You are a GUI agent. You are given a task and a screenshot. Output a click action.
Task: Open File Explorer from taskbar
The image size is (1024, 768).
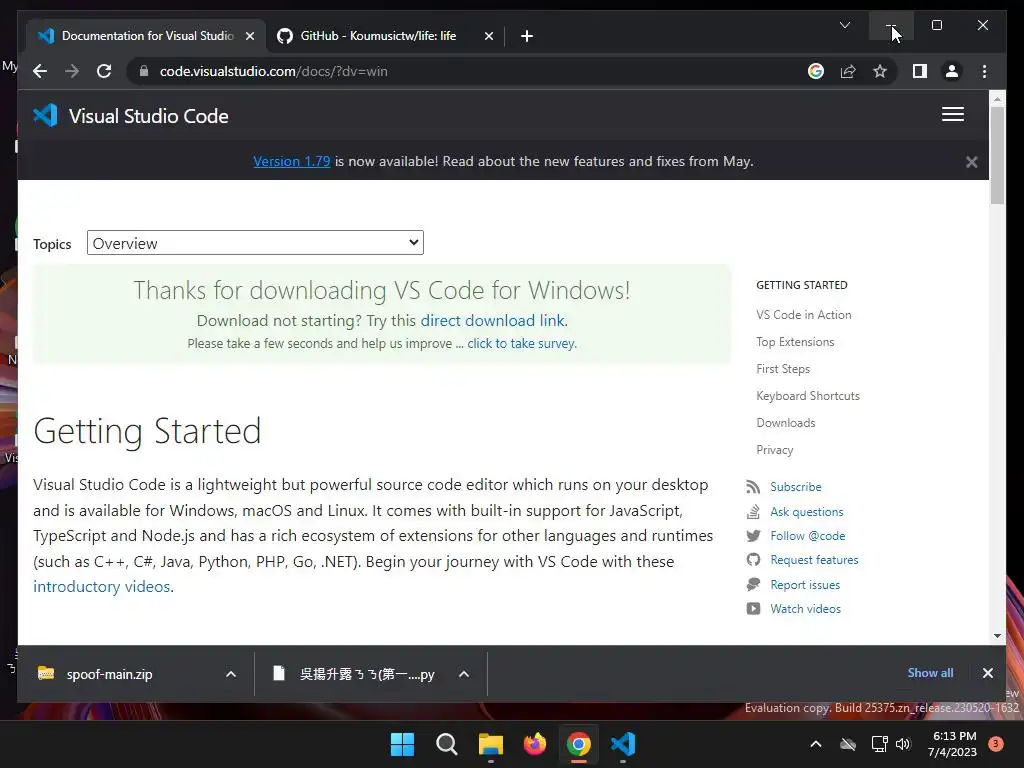click(490, 744)
